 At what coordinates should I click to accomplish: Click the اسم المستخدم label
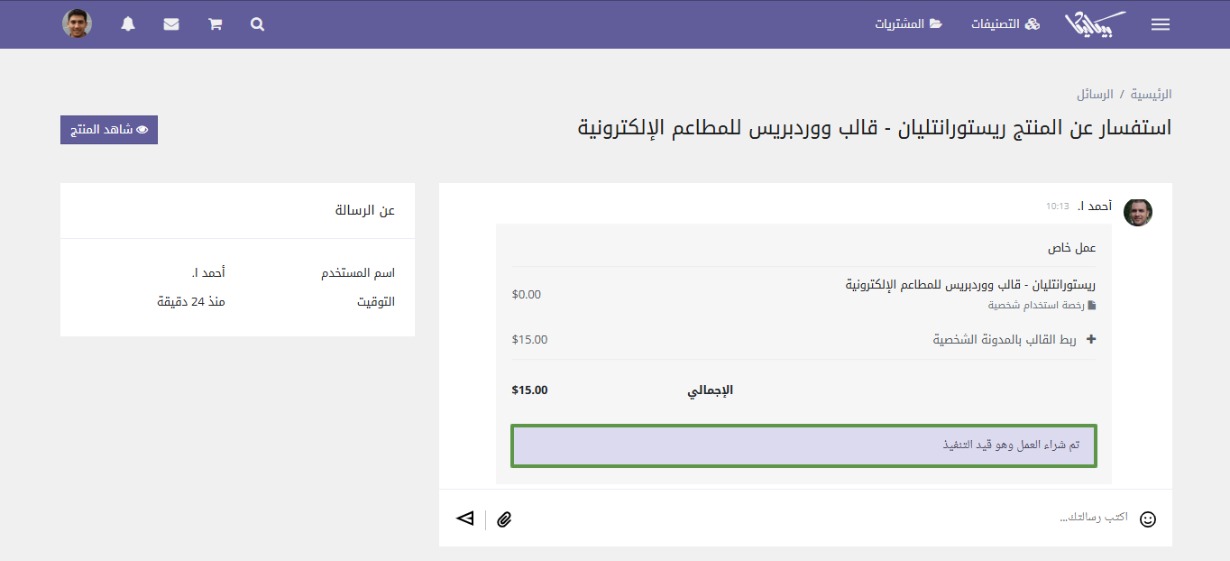pos(358,273)
